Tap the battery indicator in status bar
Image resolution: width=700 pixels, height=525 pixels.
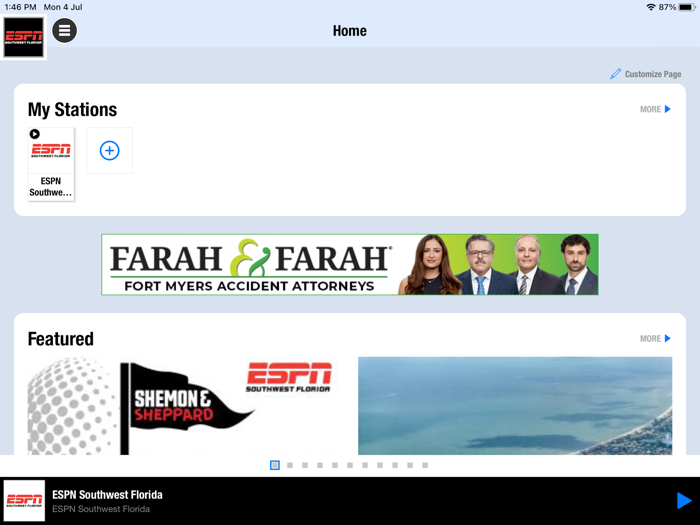click(687, 7)
